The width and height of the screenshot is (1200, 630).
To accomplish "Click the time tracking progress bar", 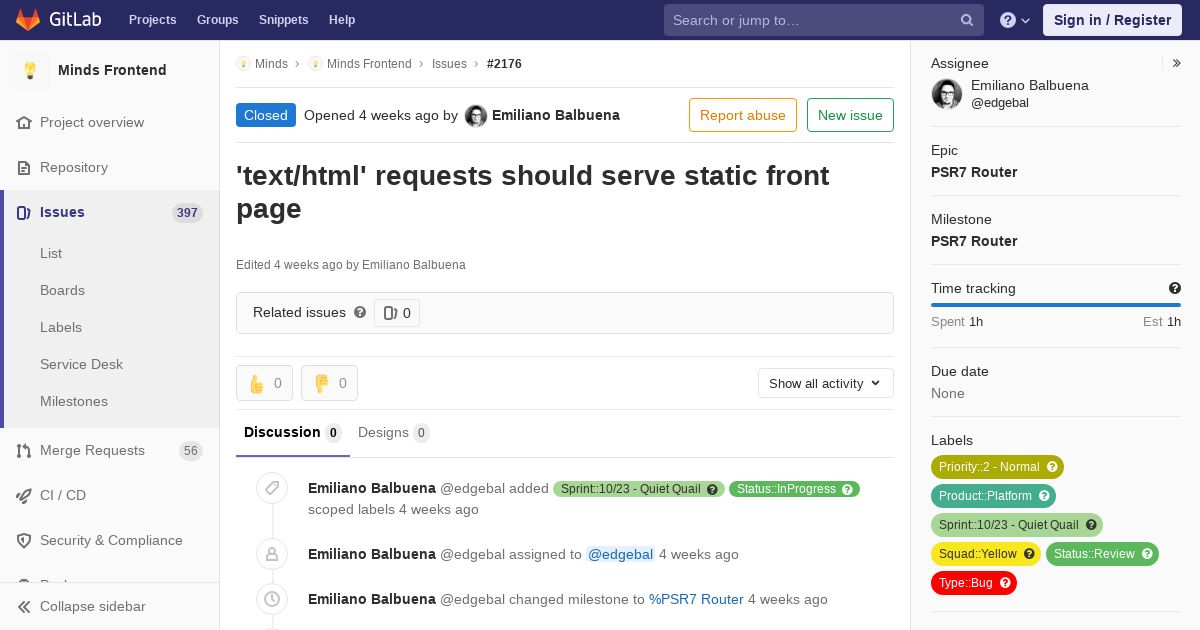I will [1056, 305].
